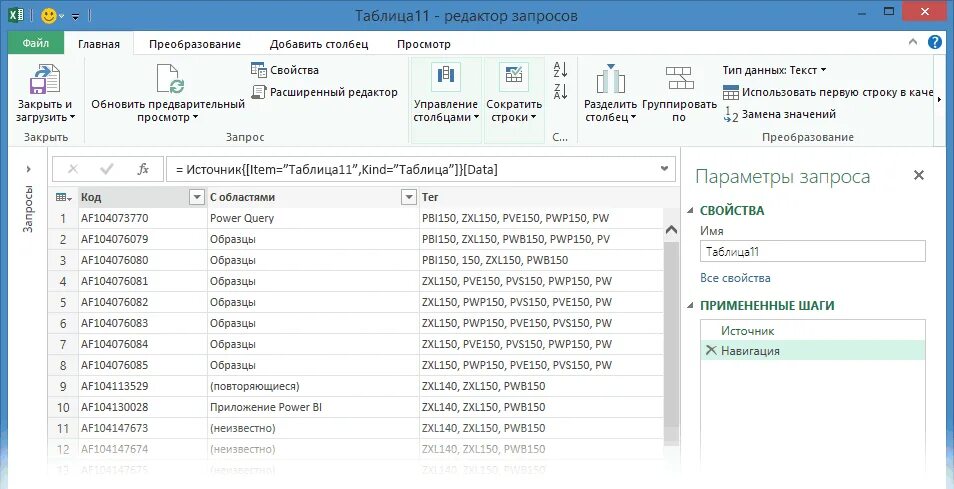Image resolution: width=954 pixels, height=489 pixels.
Task: Click Использовать первую строку в качестве заголовков
Action: [x=827, y=92]
